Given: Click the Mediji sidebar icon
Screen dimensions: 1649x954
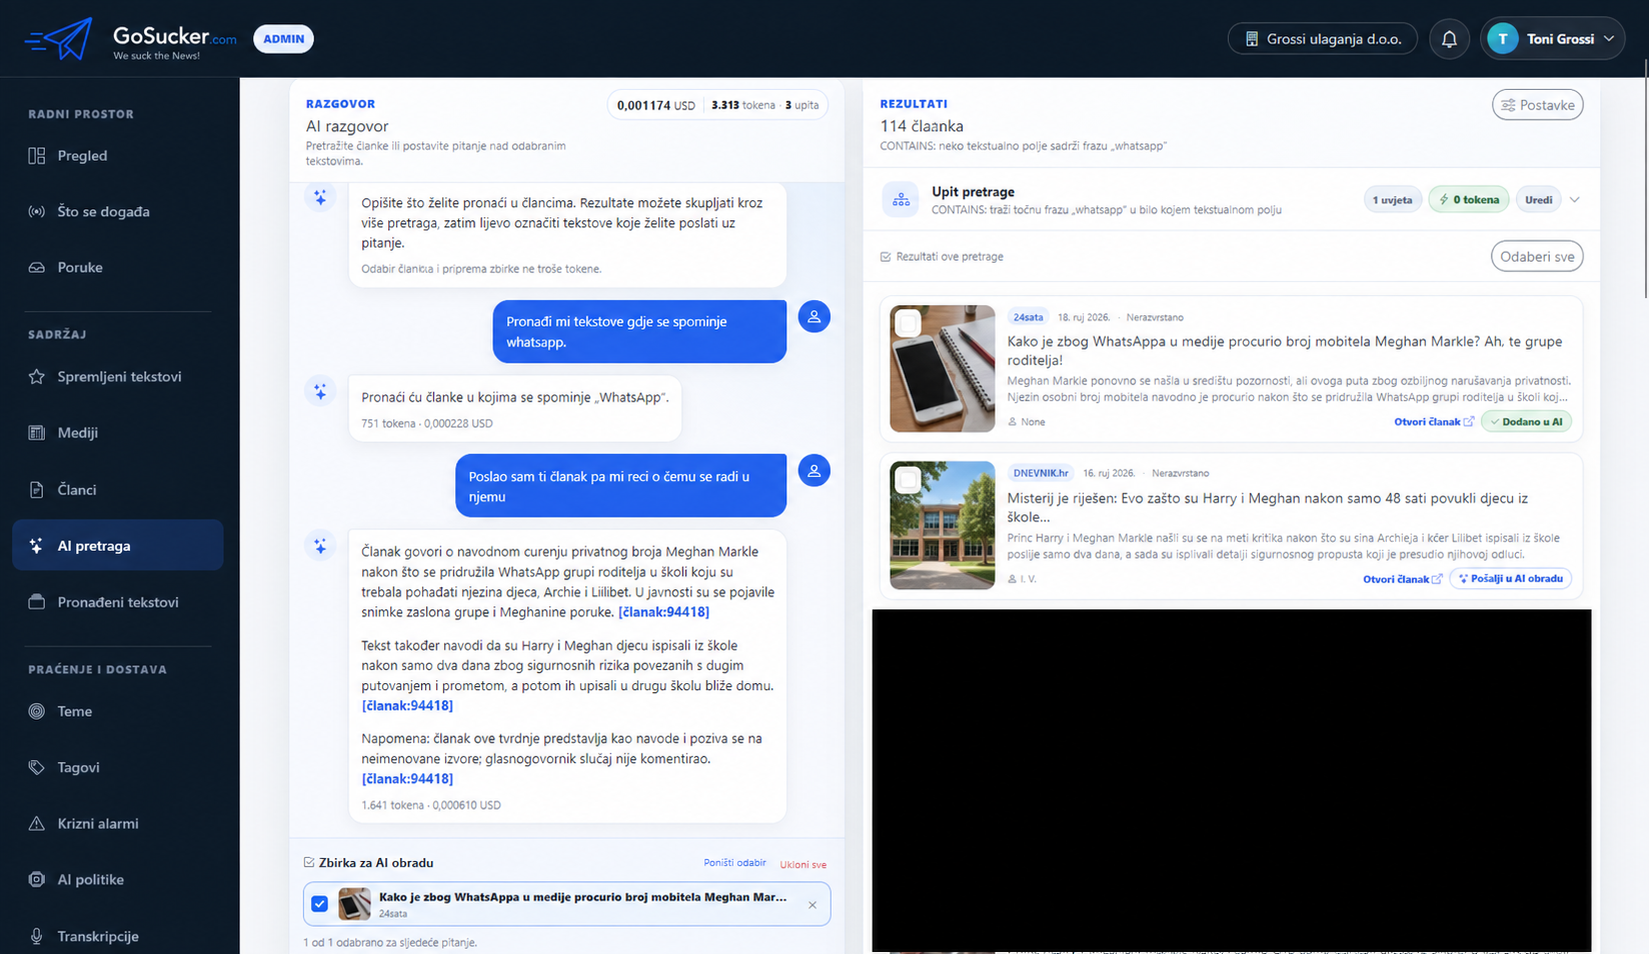Looking at the screenshot, I should tap(37, 433).
